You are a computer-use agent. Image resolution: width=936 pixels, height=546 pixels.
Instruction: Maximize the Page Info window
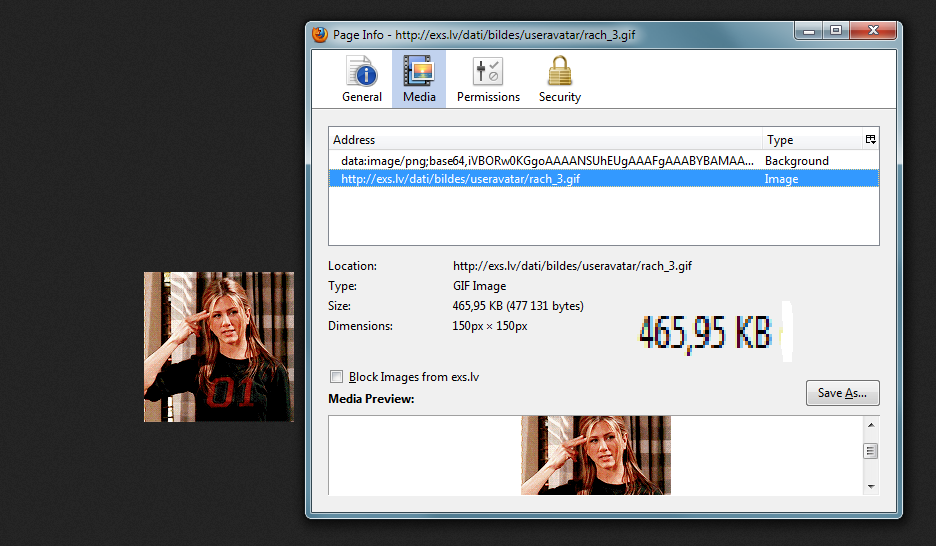pos(835,31)
